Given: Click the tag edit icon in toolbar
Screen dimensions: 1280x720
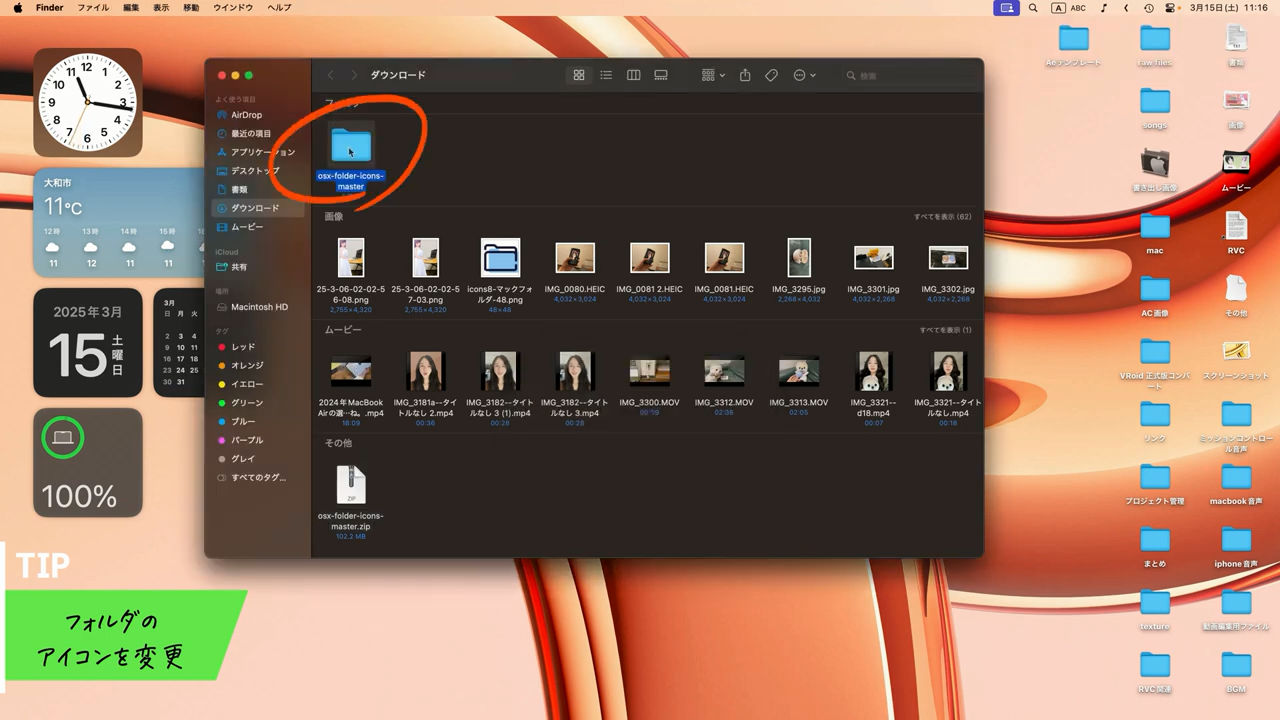Looking at the screenshot, I should 771,75.
